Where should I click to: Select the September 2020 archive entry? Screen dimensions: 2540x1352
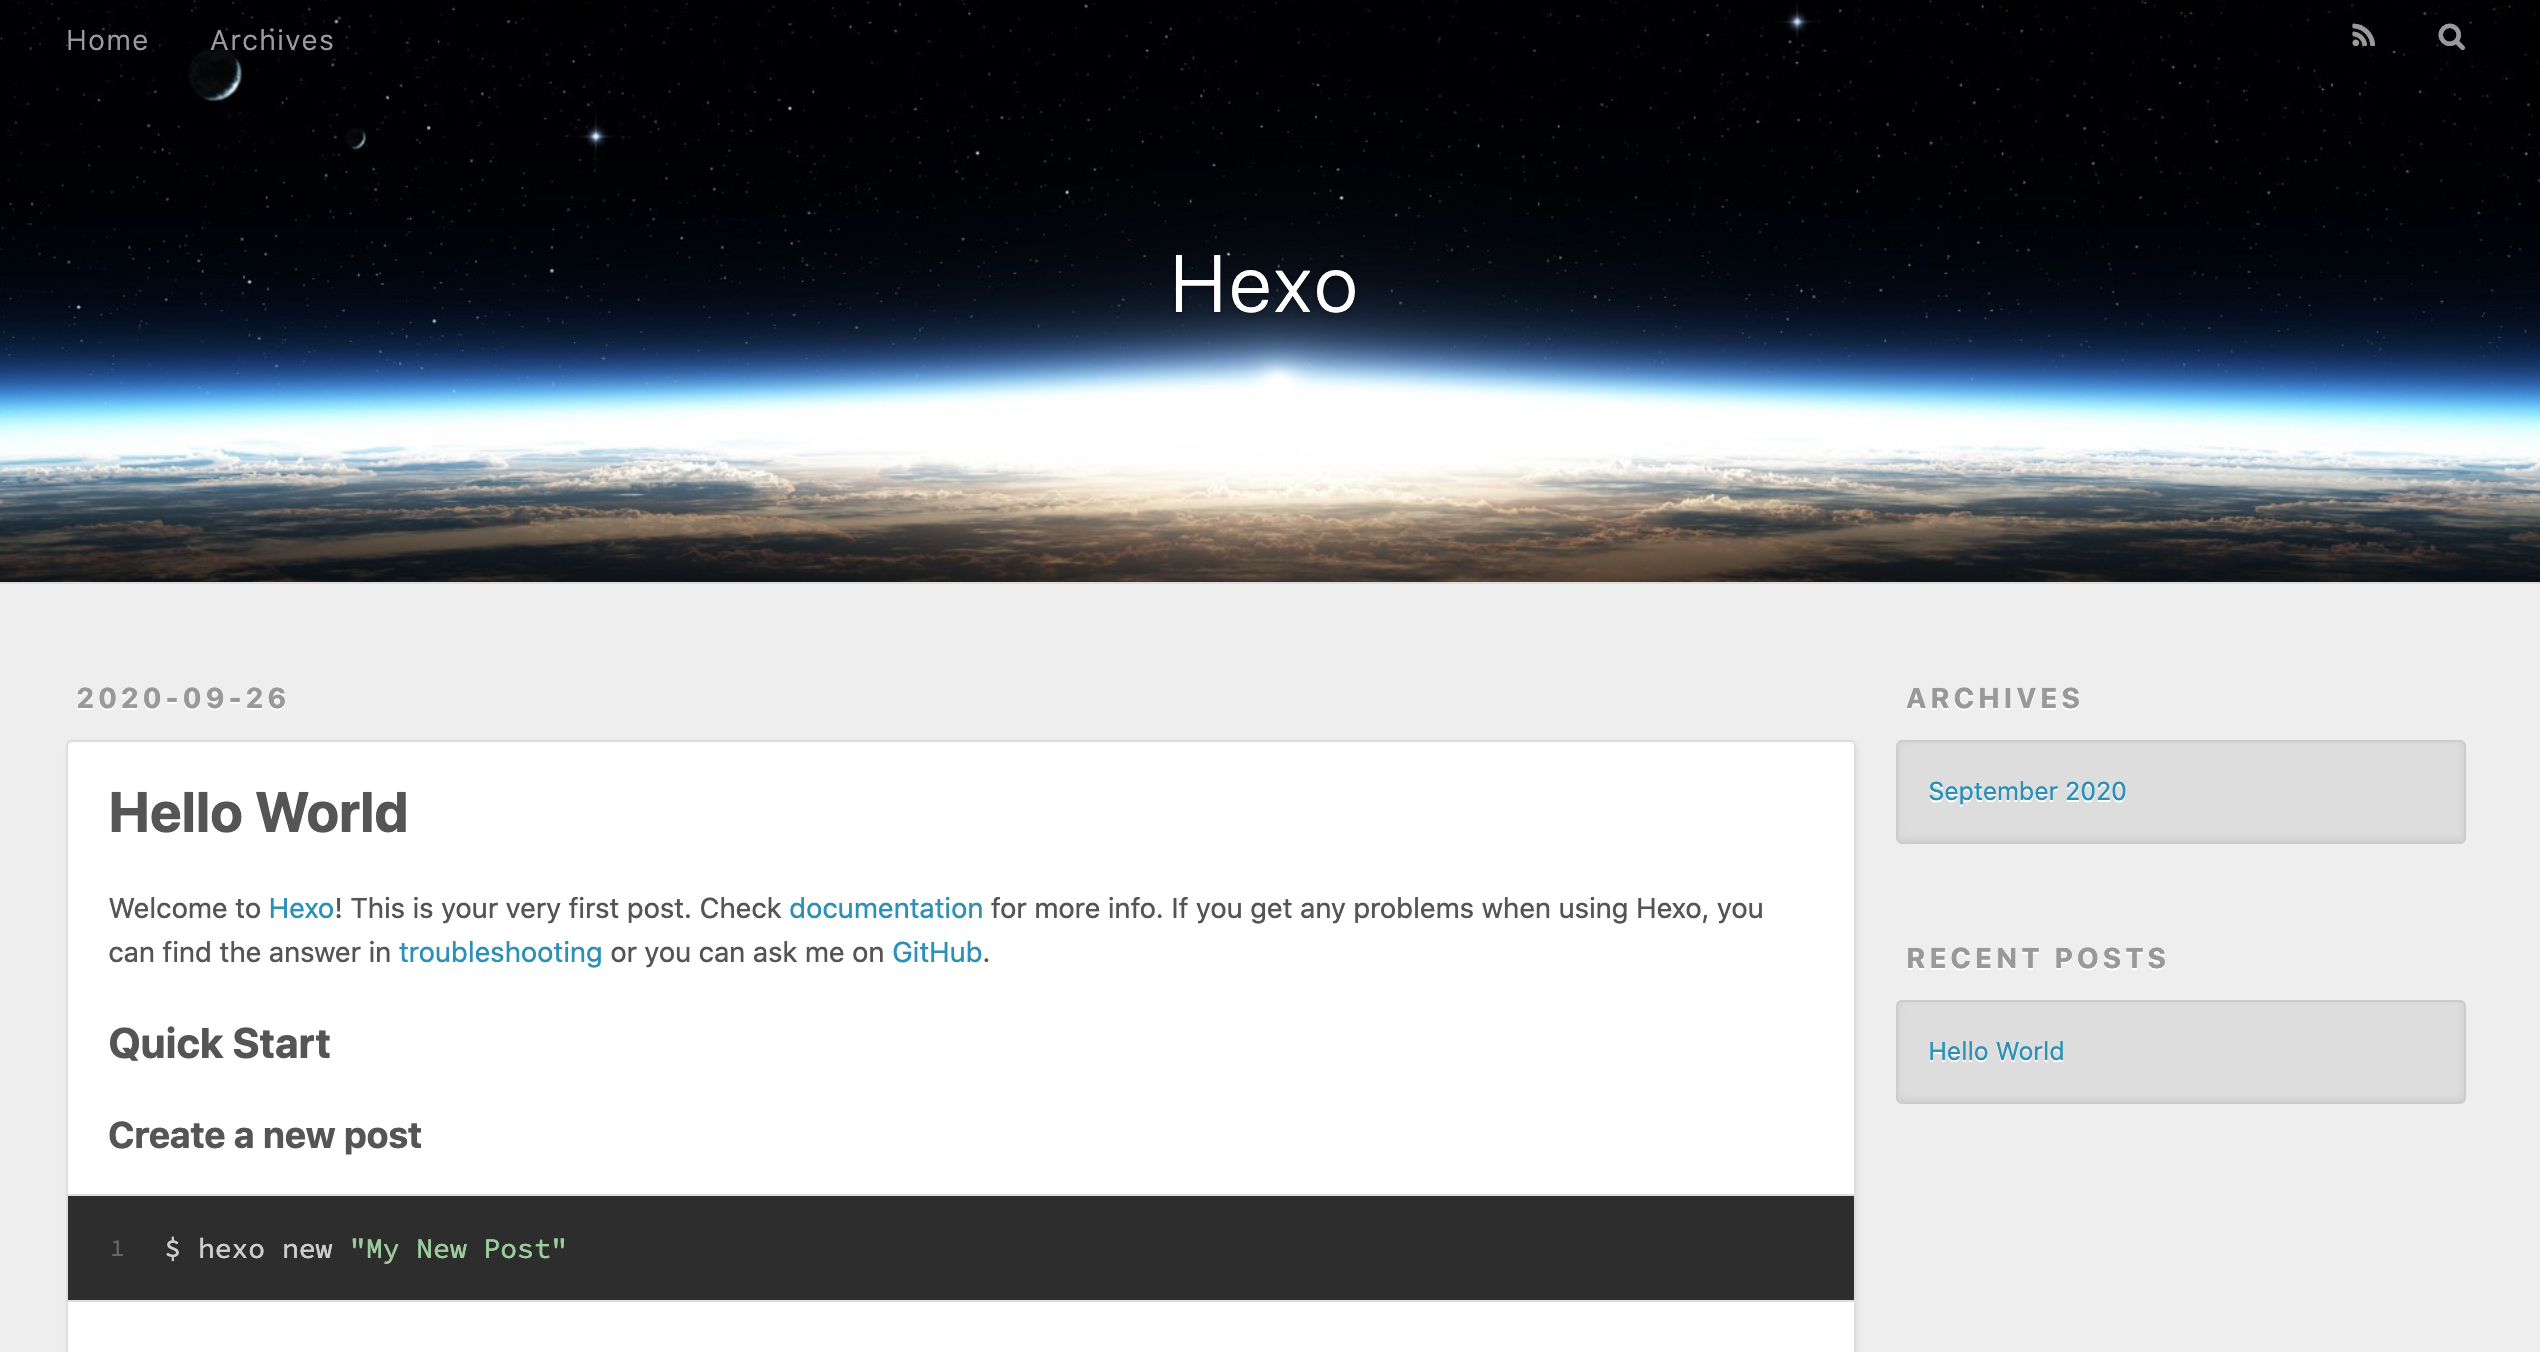pos(2027,791)
